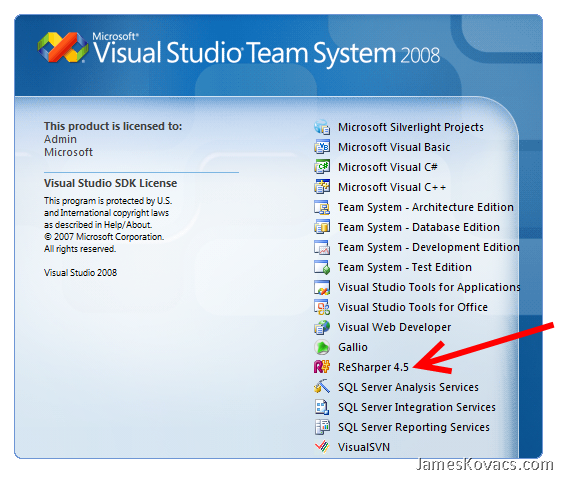Select 'Team System - Architecture Edition' text
This screenshot has width=561, height=477.
pyautogui.click(x=426, y=208)
